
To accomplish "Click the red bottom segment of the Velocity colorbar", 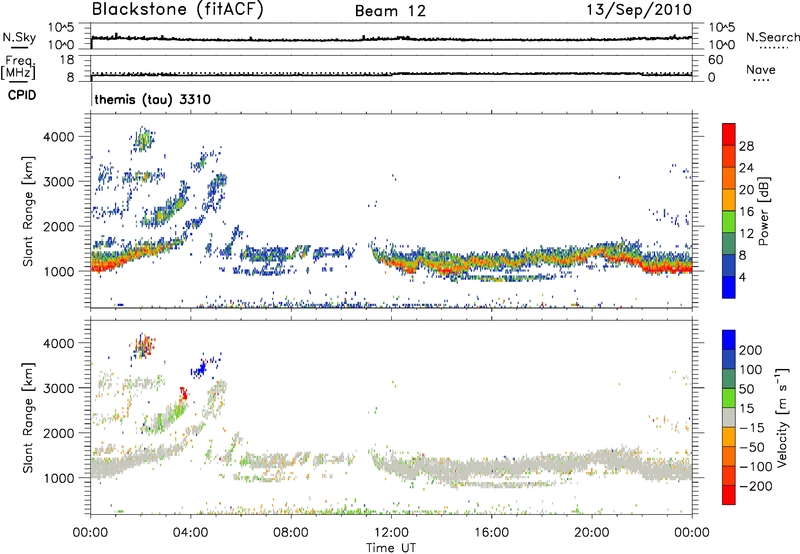I will [729, 495].
